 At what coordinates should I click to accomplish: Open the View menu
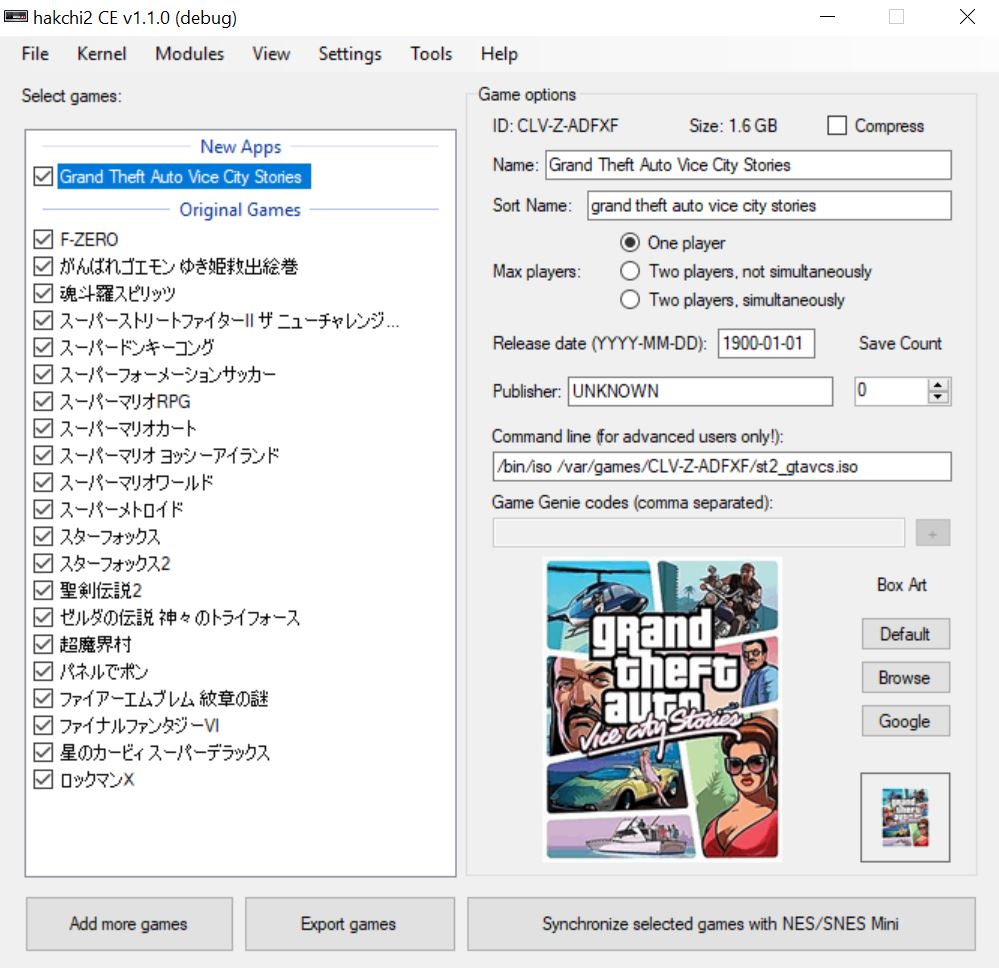[x=271, y=54]
